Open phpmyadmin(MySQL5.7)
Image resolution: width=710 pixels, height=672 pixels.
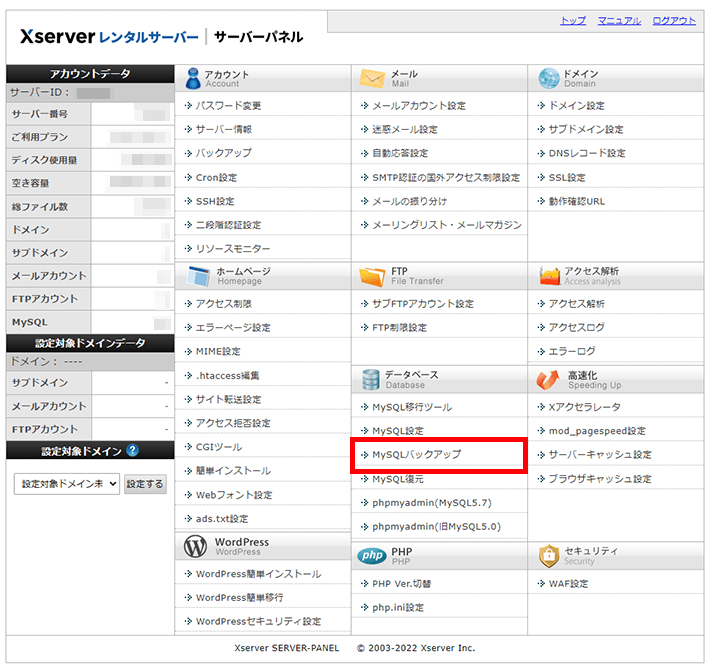[432, 503]
